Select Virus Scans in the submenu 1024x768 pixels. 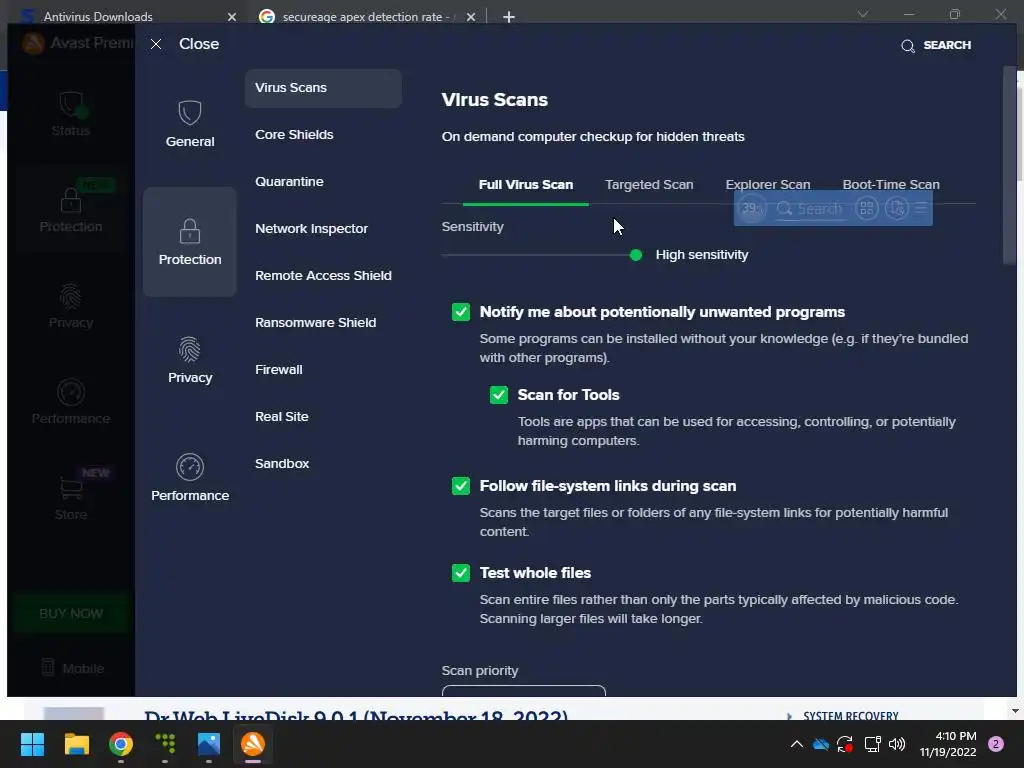coord(323,88)
